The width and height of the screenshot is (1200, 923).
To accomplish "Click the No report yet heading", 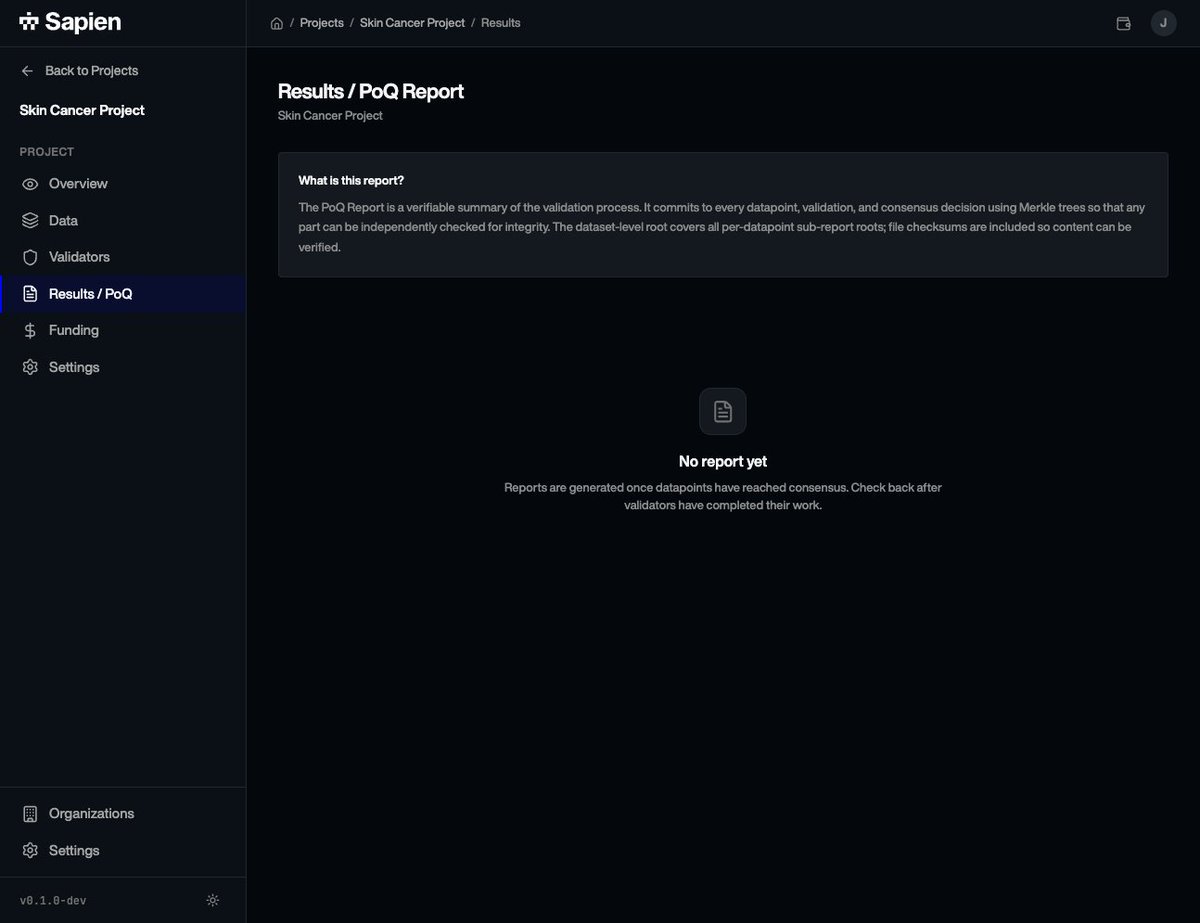I will [723, 462].
